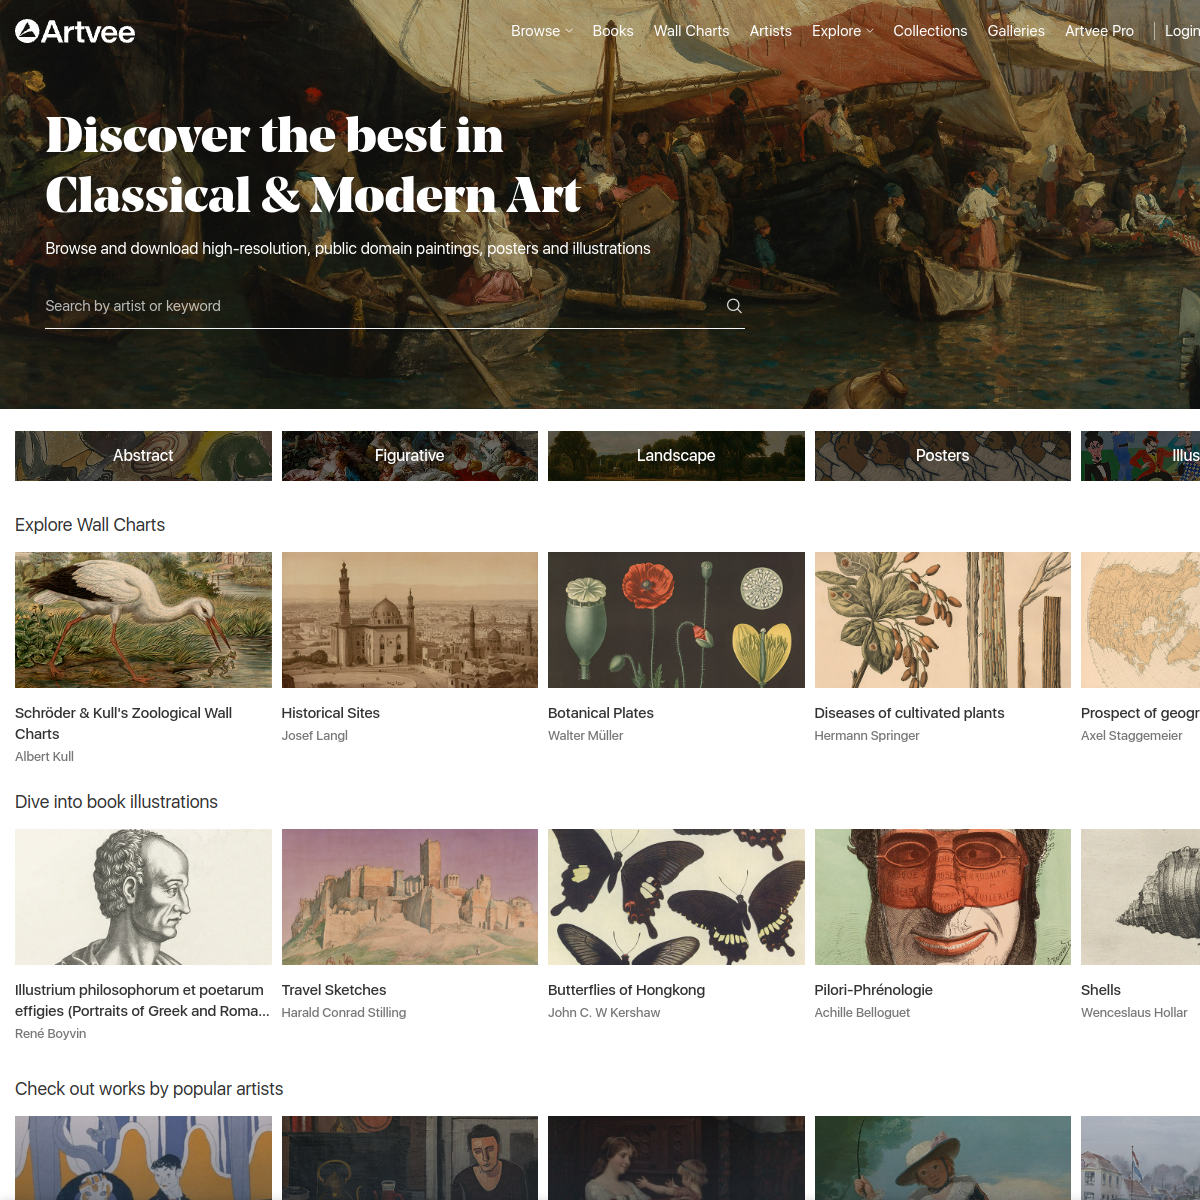Open the Travel Sketches title link
The height and width of the screenshot is (1200, 1200).
334,990
